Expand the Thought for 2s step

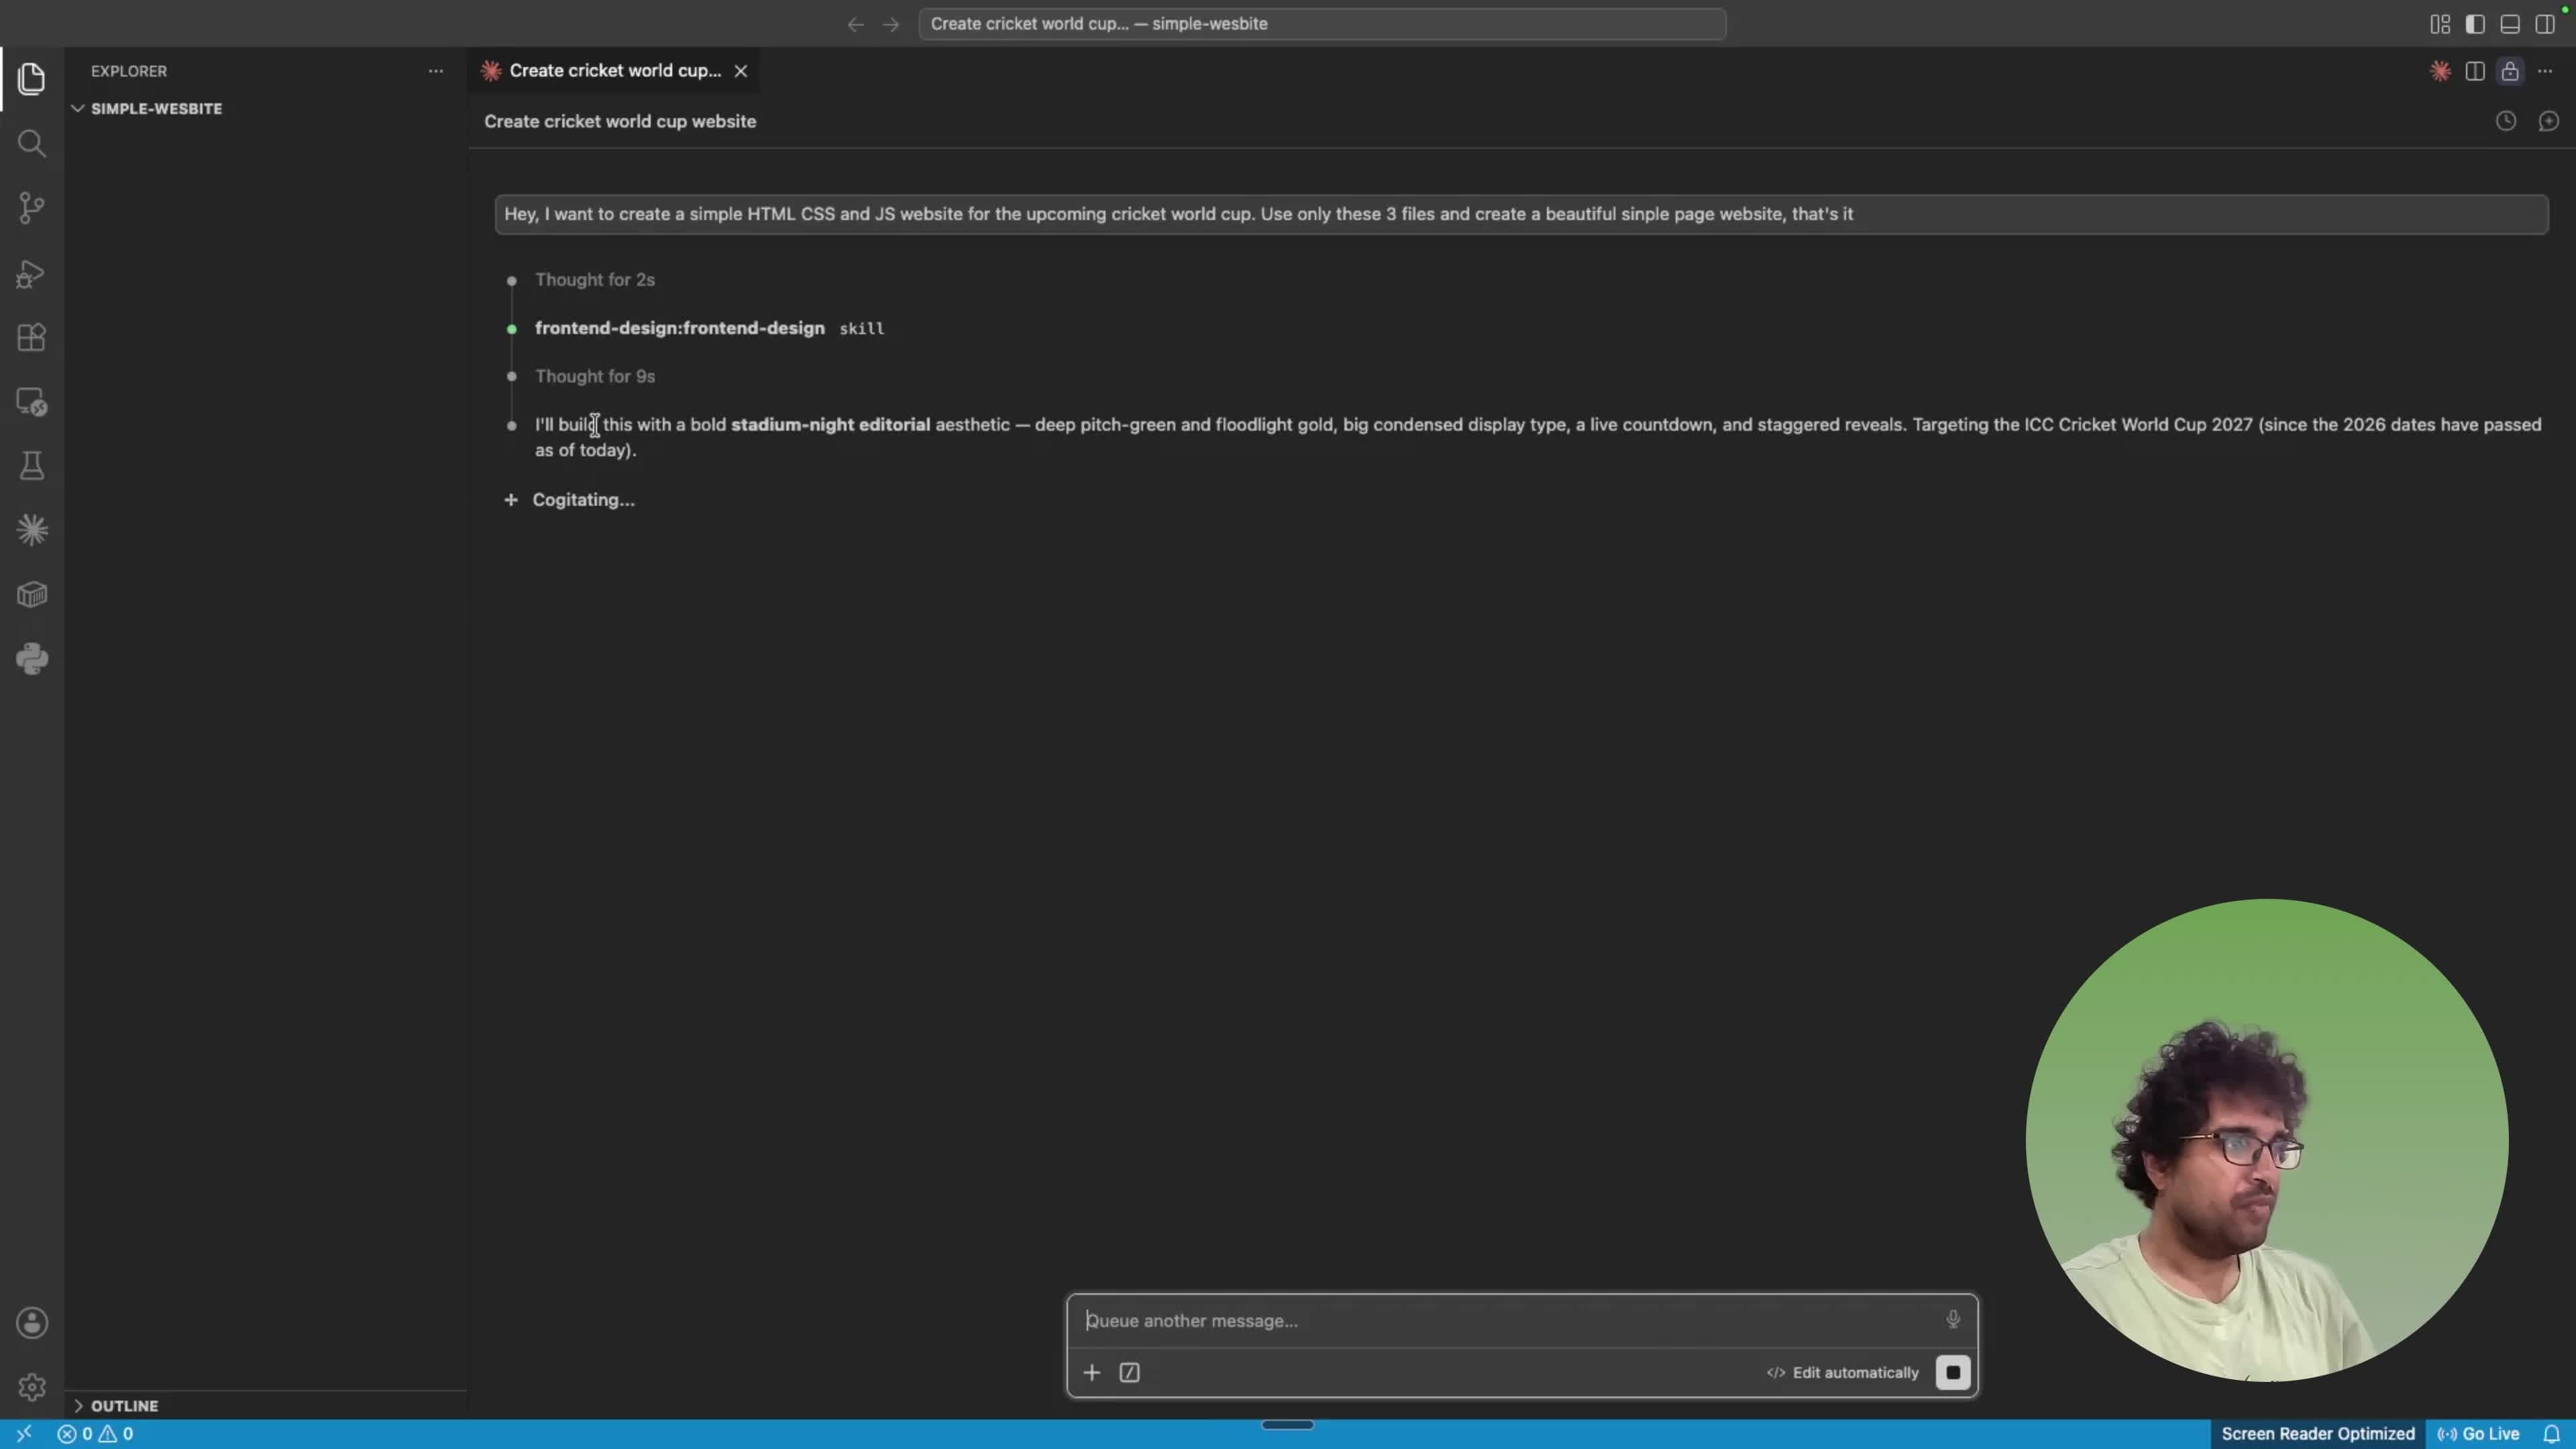pos(595,280)
